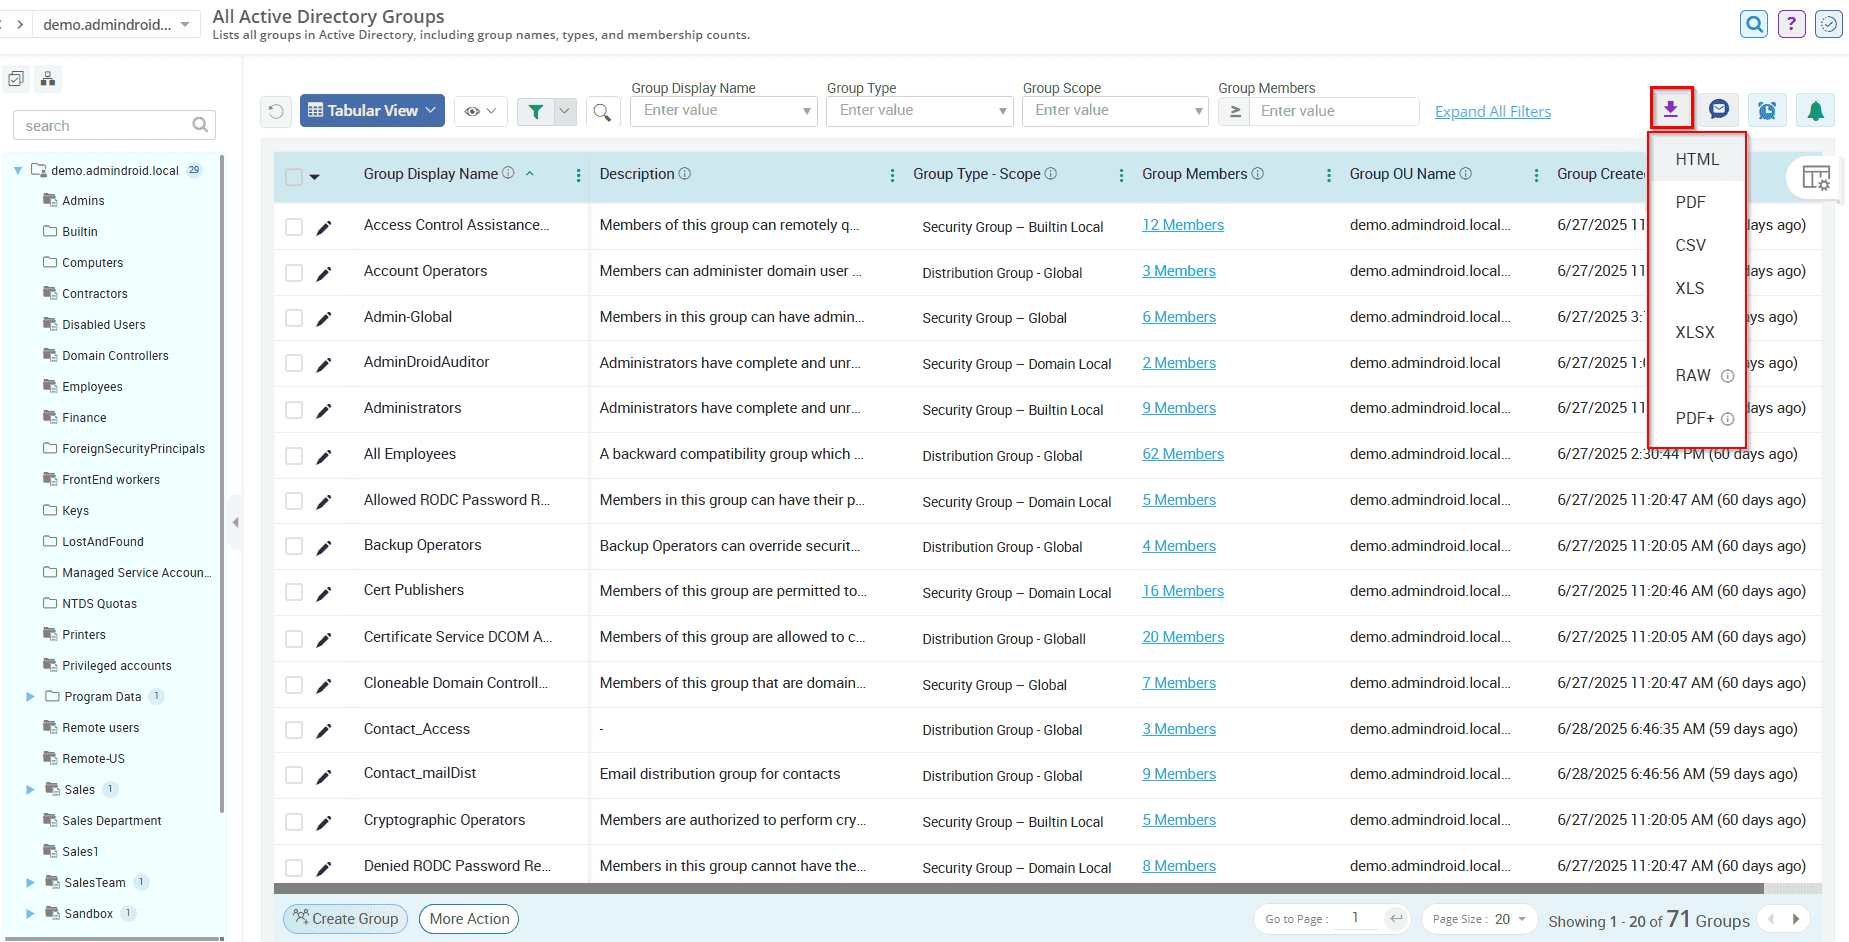Open the 12 Members link

(x=1182, y=224)
